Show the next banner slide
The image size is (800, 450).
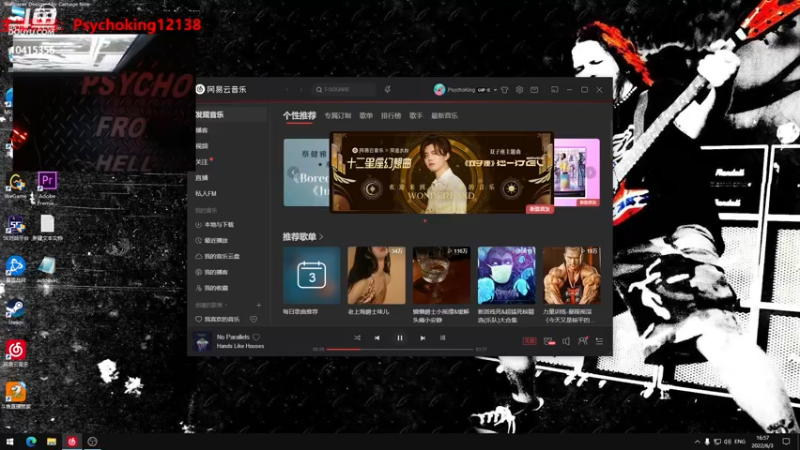590,172
